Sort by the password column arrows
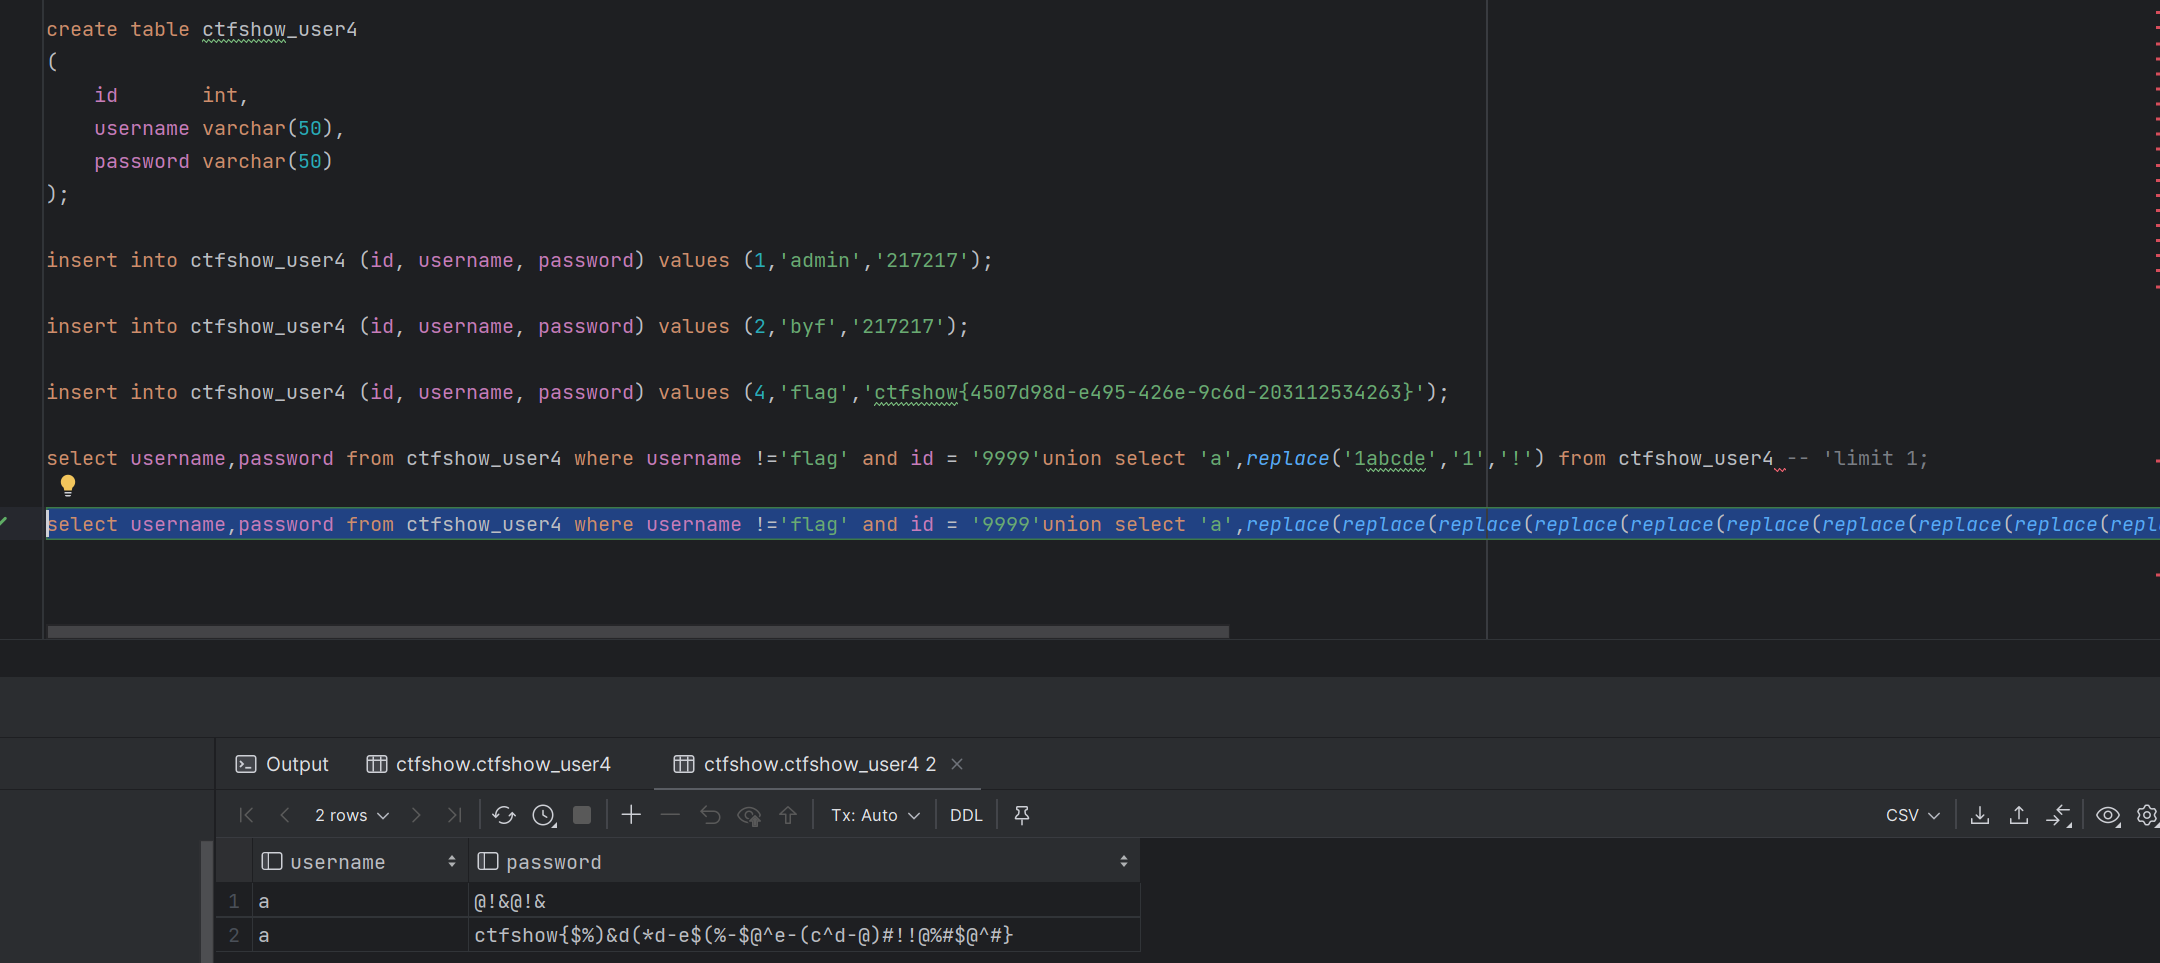The width and height of the screenshot is (2160, 963). pyautogui.click(x=1124, y=861)
